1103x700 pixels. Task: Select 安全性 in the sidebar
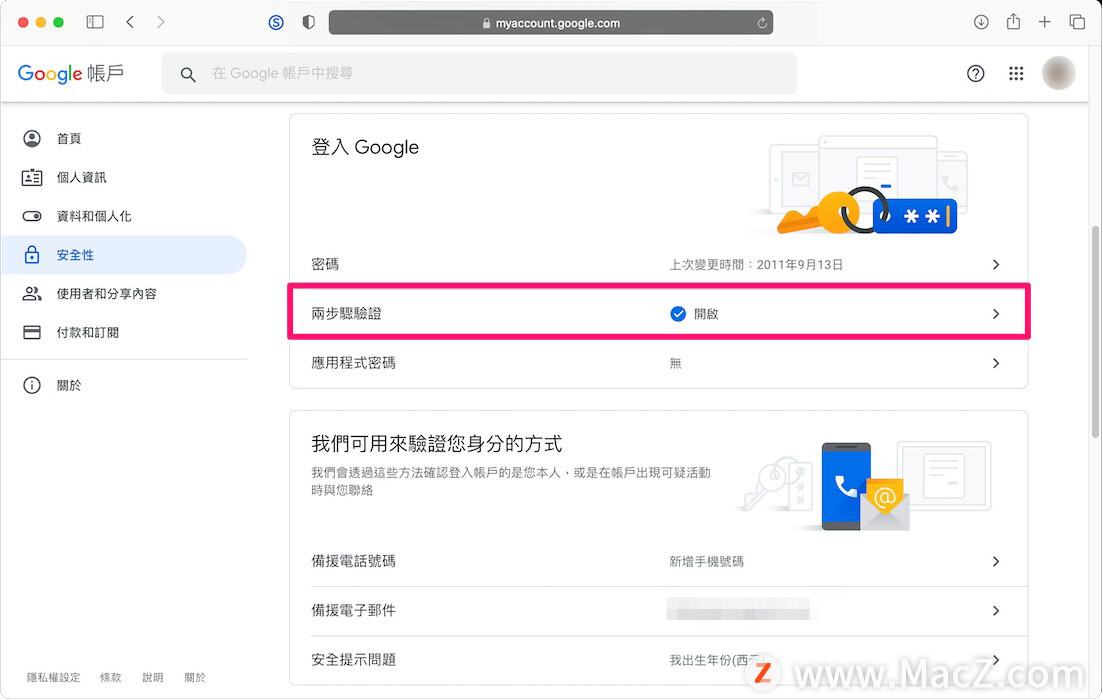point(124,255)
